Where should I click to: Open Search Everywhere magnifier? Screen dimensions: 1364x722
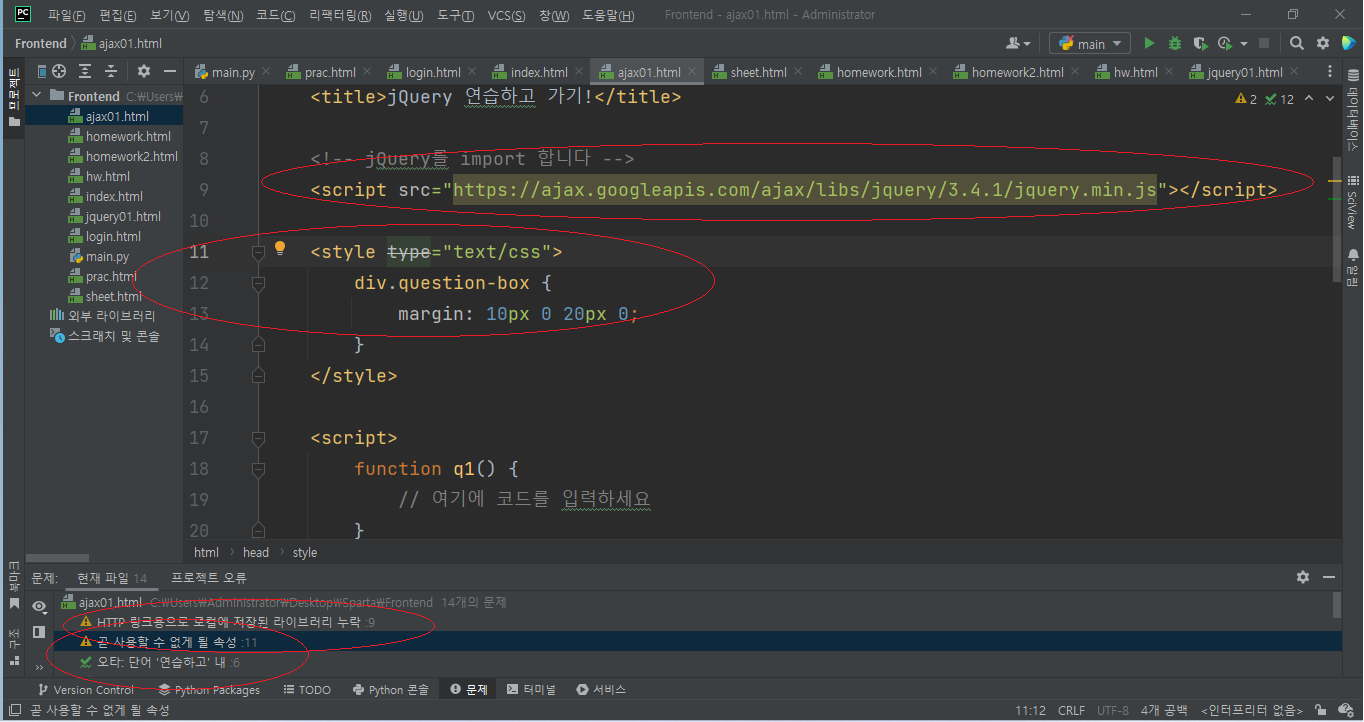pos(1297,44)
